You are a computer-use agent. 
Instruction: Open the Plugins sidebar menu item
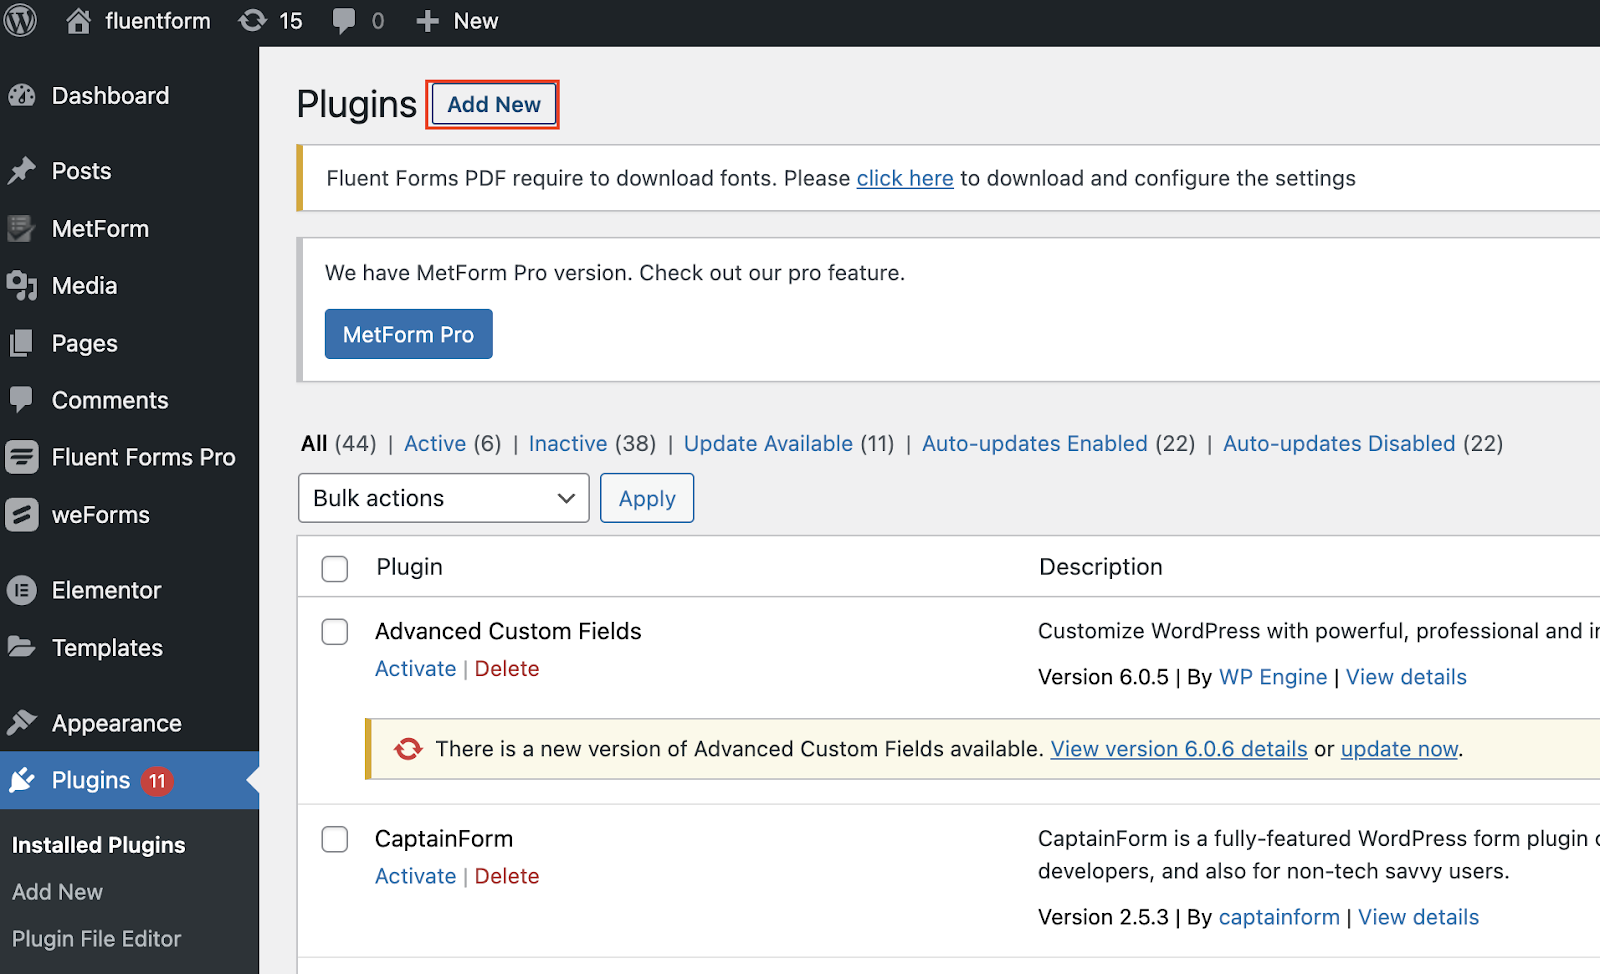91,780
